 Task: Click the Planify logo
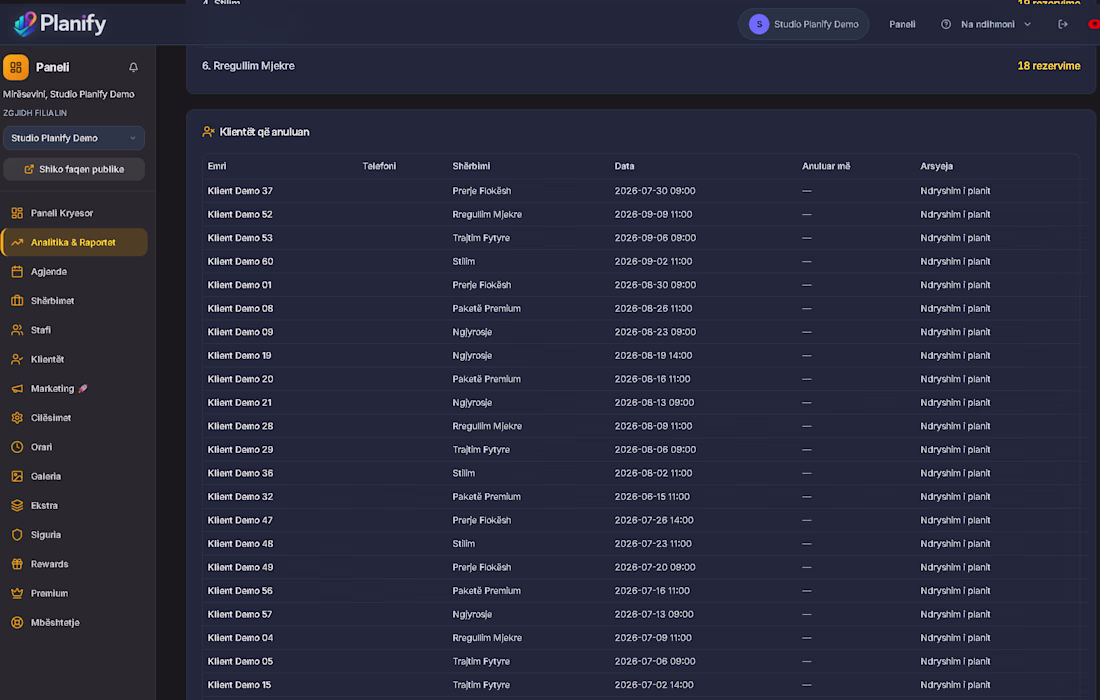coord(60,24)
